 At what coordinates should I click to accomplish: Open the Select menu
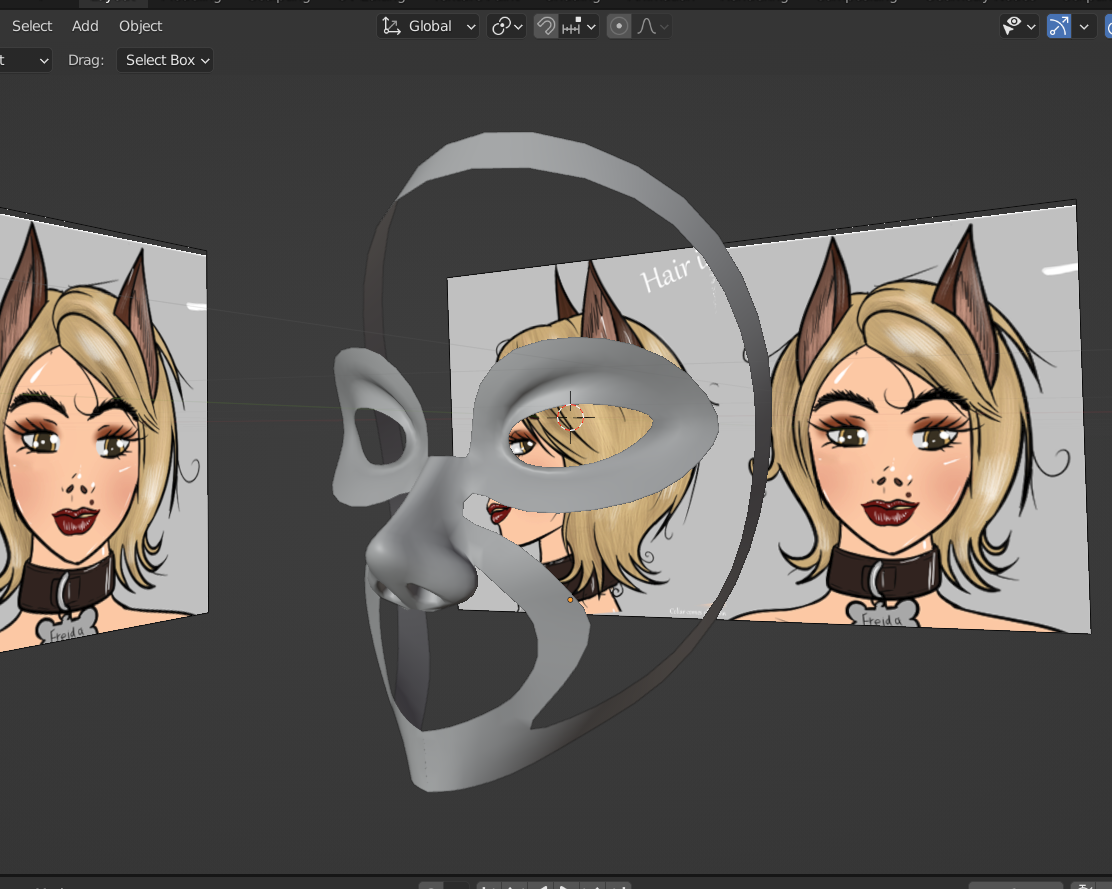32,26
